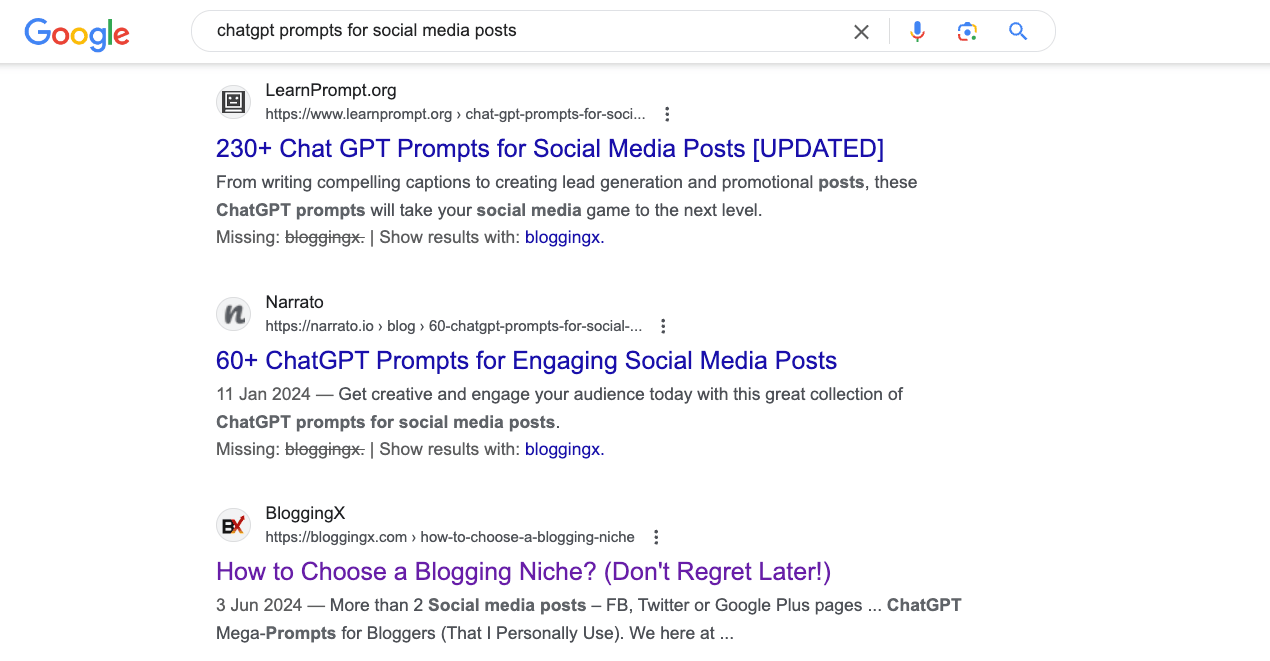This screenshot has width=1270, height=661.
Task: Click the Google logo to return home
Action: point(76,35)
